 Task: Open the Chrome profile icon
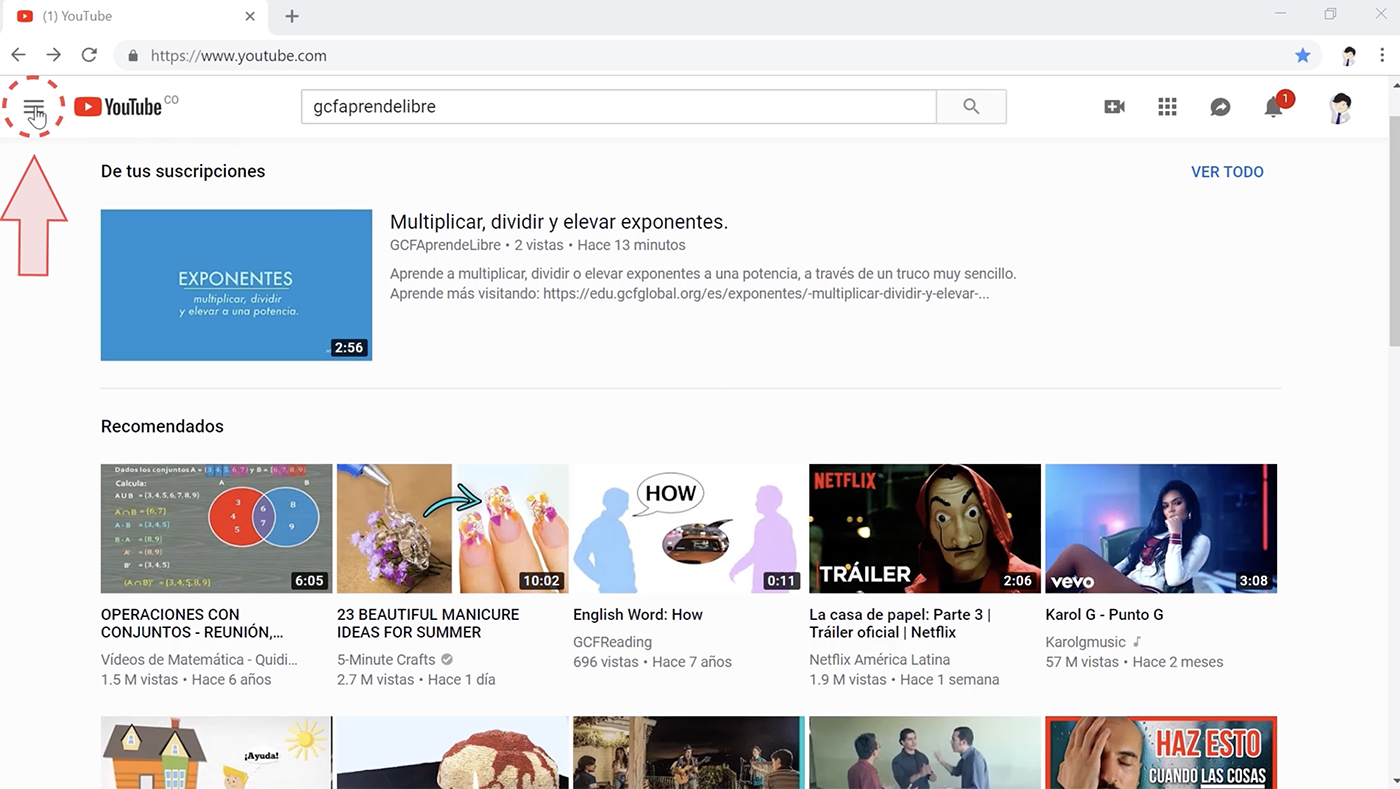(1349, 55)
